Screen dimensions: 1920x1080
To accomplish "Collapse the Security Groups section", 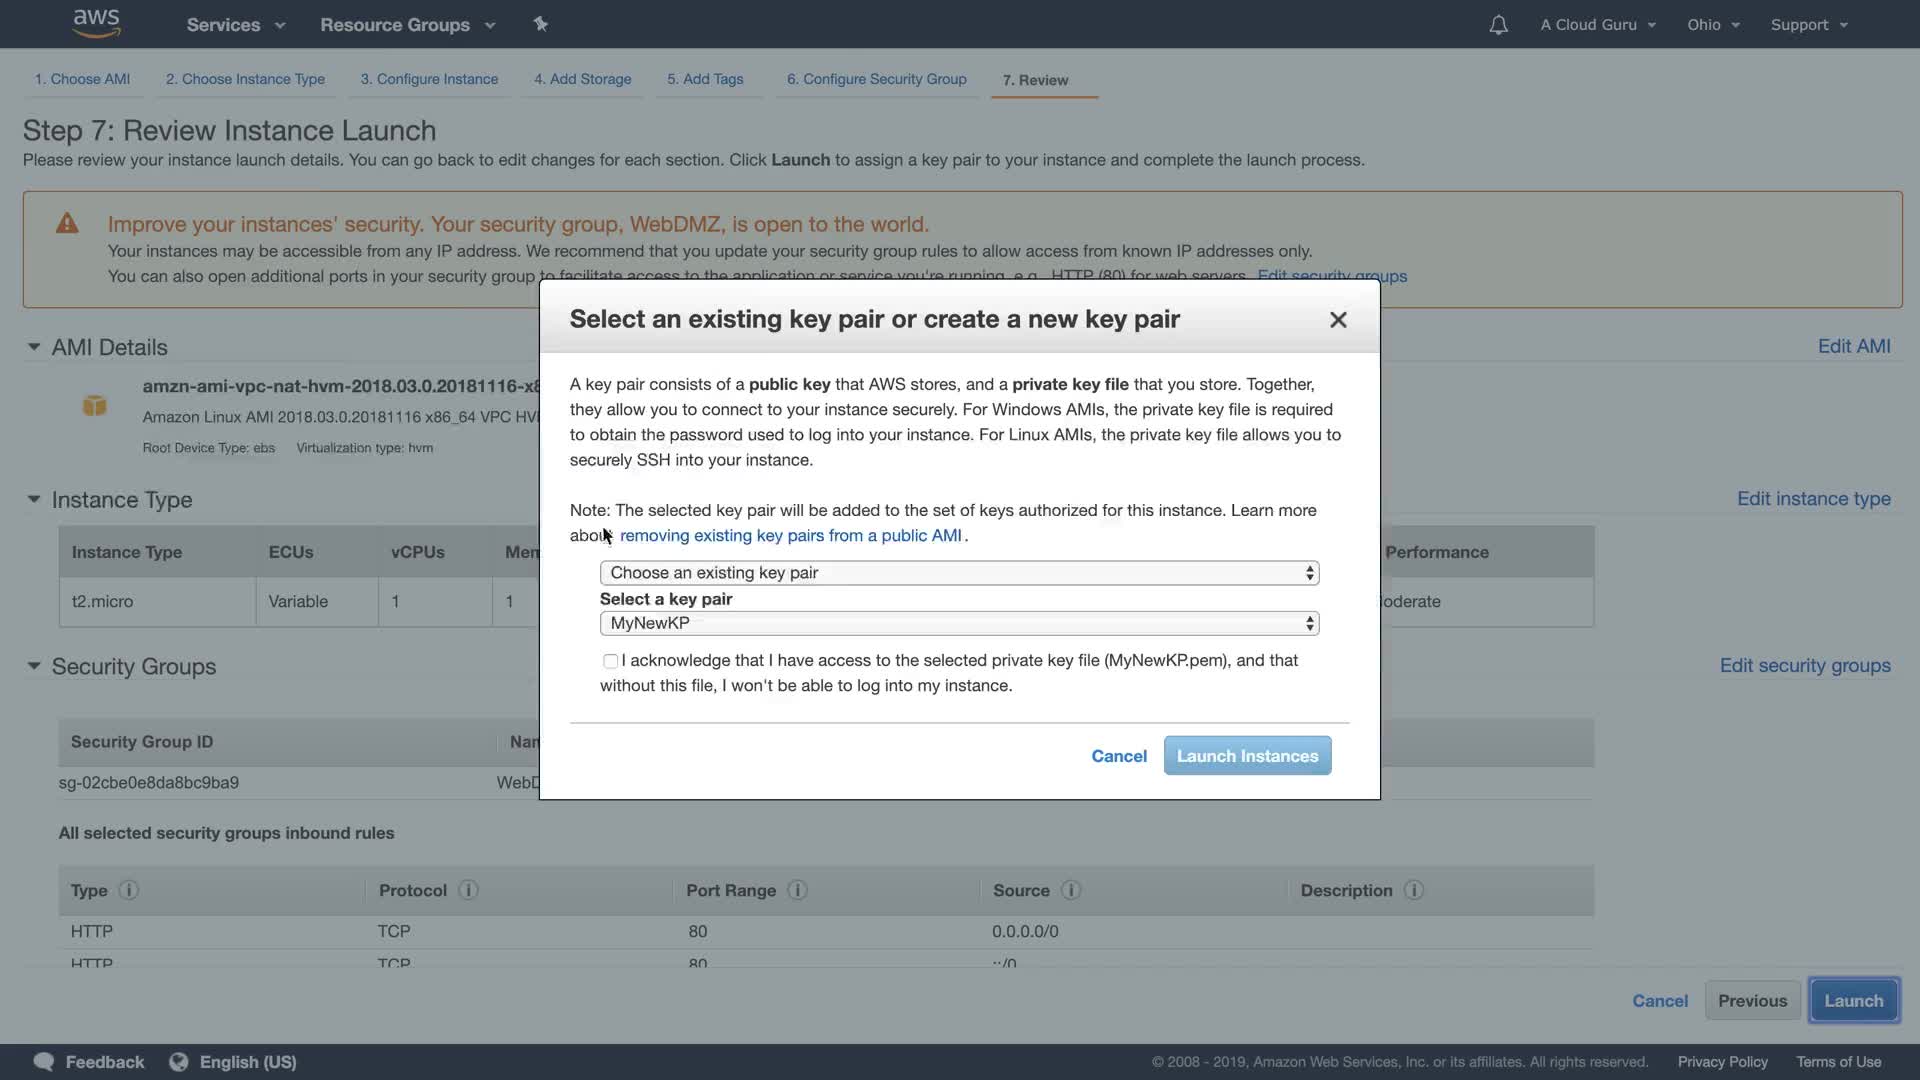I will tap(34, 666).
